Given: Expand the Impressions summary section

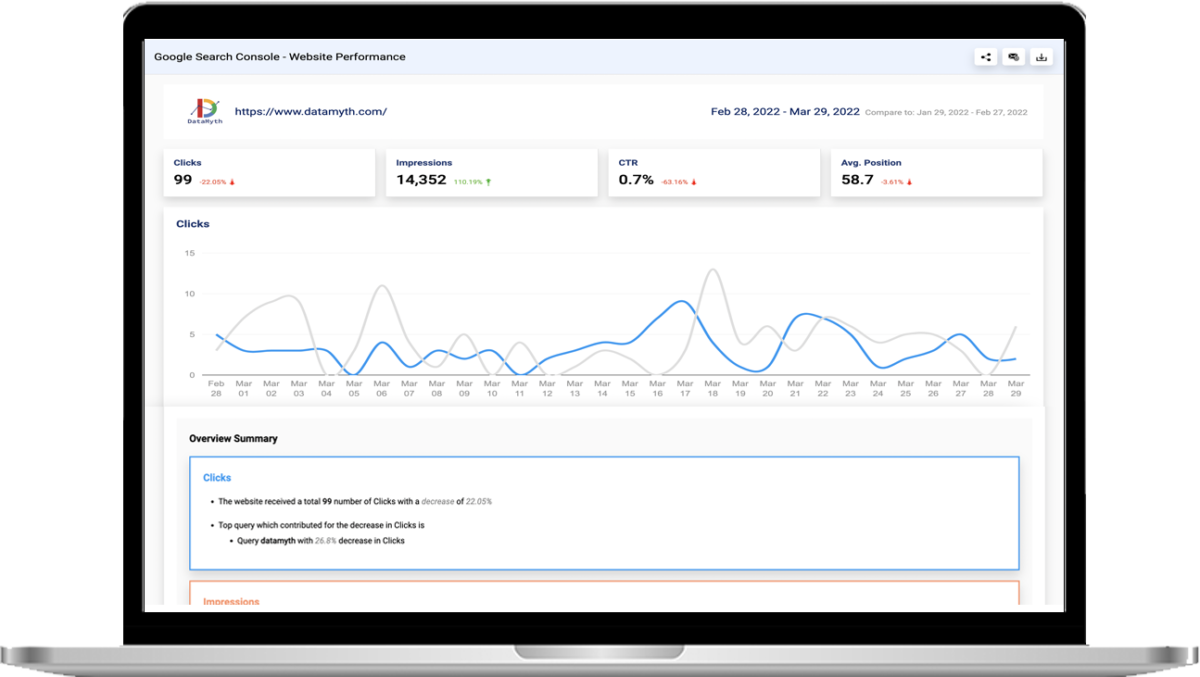Looking at the screenshot, I should (231, 601).
